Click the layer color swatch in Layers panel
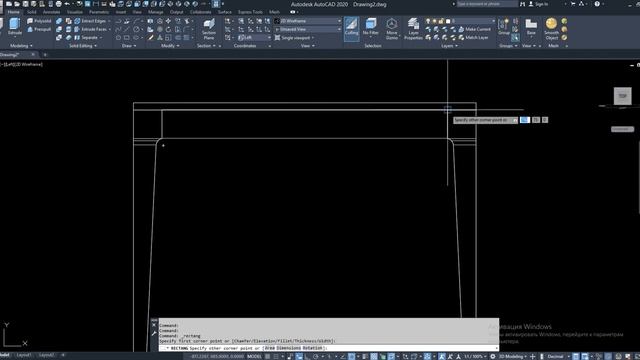This screenshot has width=640, height=360. coord(448,21)
